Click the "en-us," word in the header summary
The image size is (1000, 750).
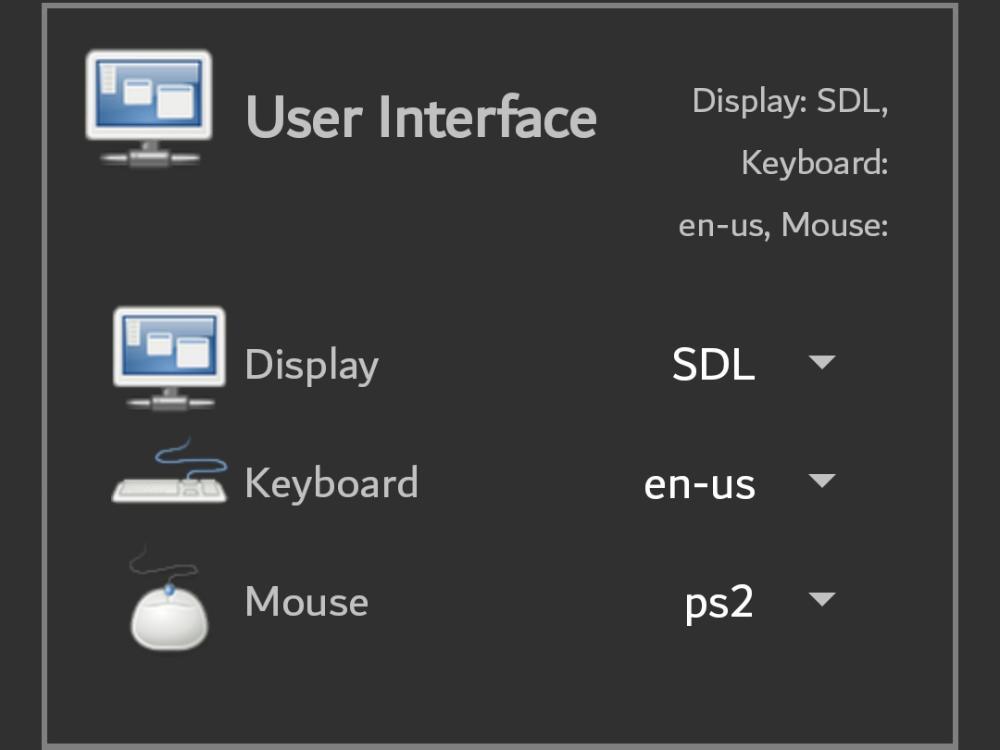pos(724,225)
